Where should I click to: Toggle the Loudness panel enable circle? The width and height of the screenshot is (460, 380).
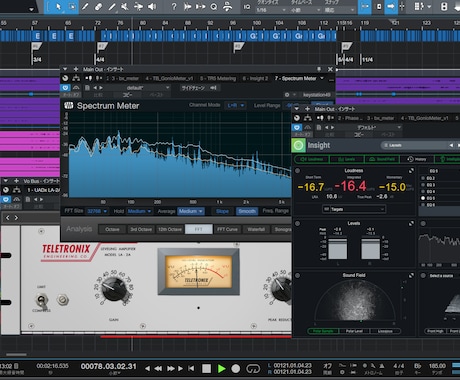pyautogui.click(x=298, y=171)
